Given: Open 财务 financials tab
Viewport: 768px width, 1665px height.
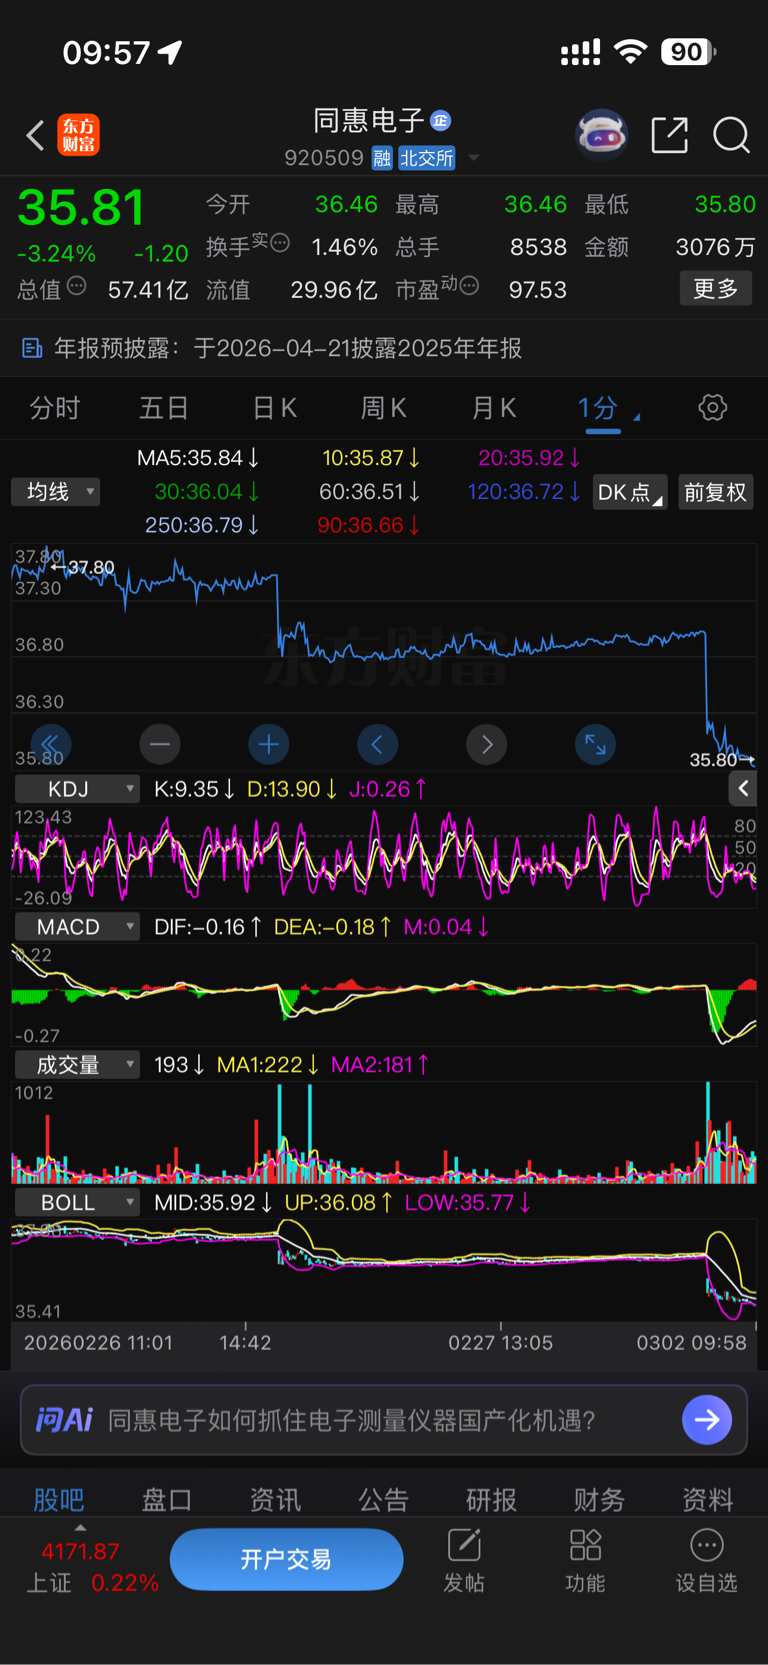Looking at the screenshot, I should click(599, 1499).
